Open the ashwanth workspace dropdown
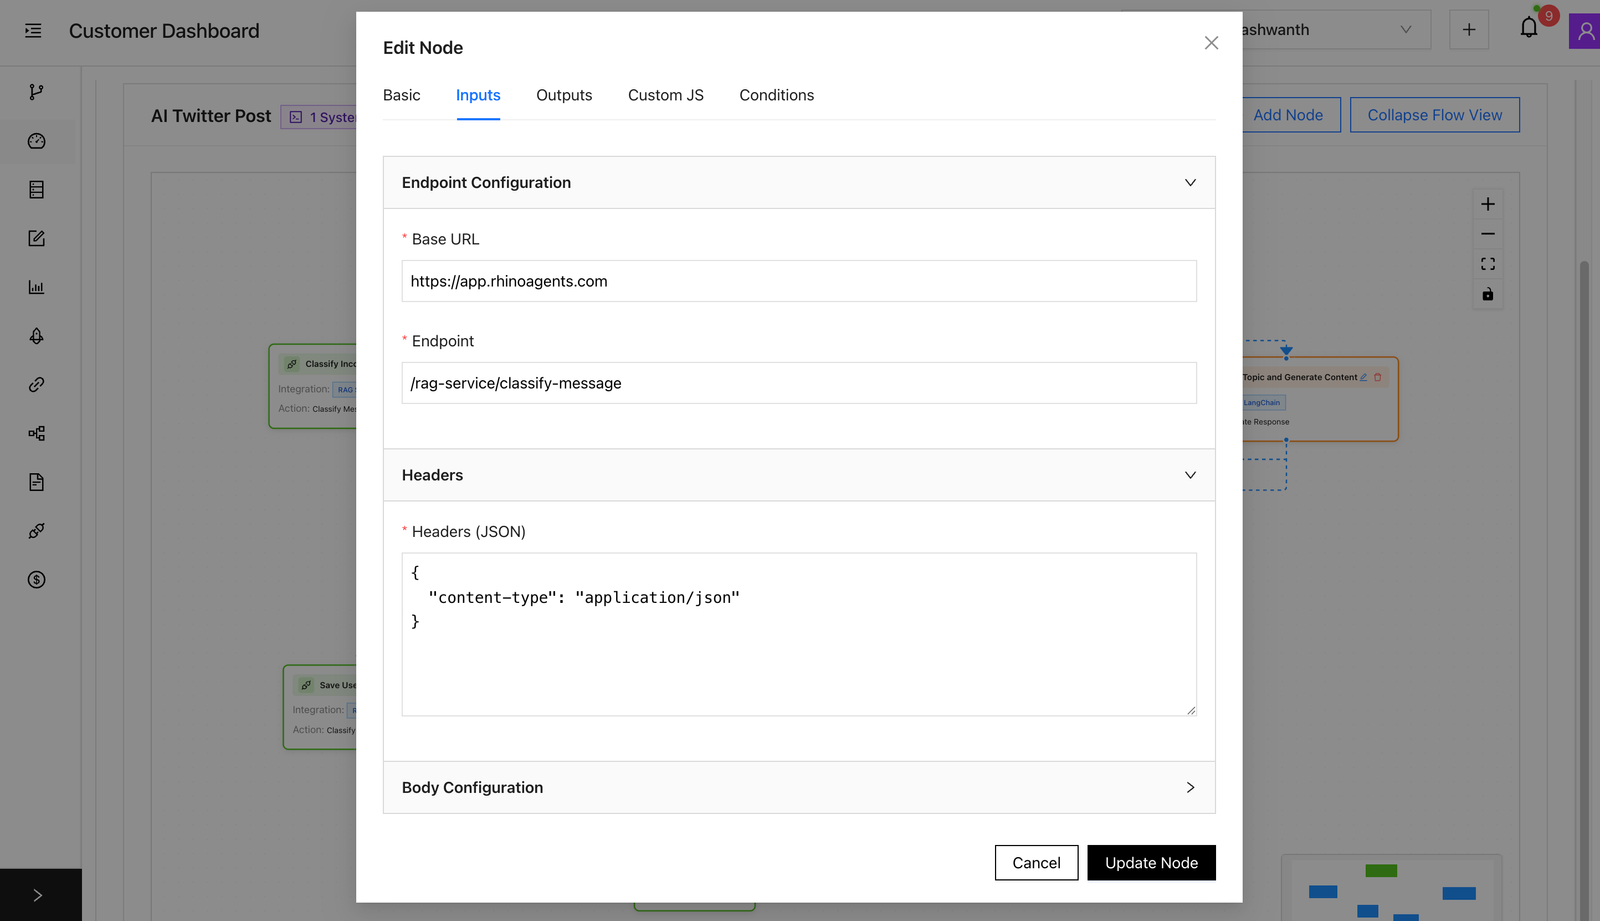This screenshot has width=1600, height=921. pos(1330,29)
